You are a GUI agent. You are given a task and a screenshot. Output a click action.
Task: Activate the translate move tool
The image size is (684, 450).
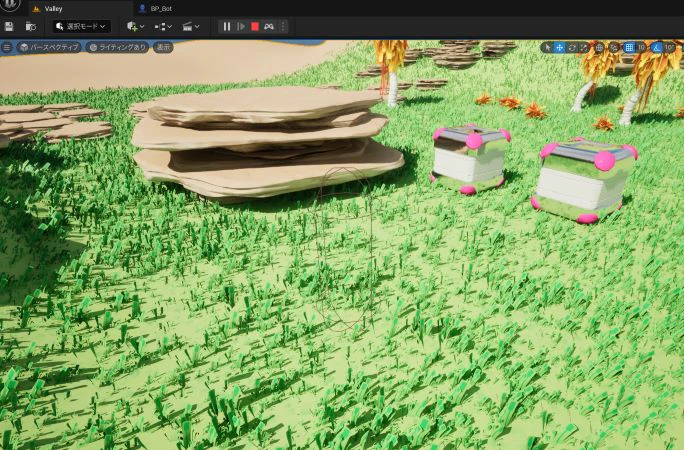560,47
